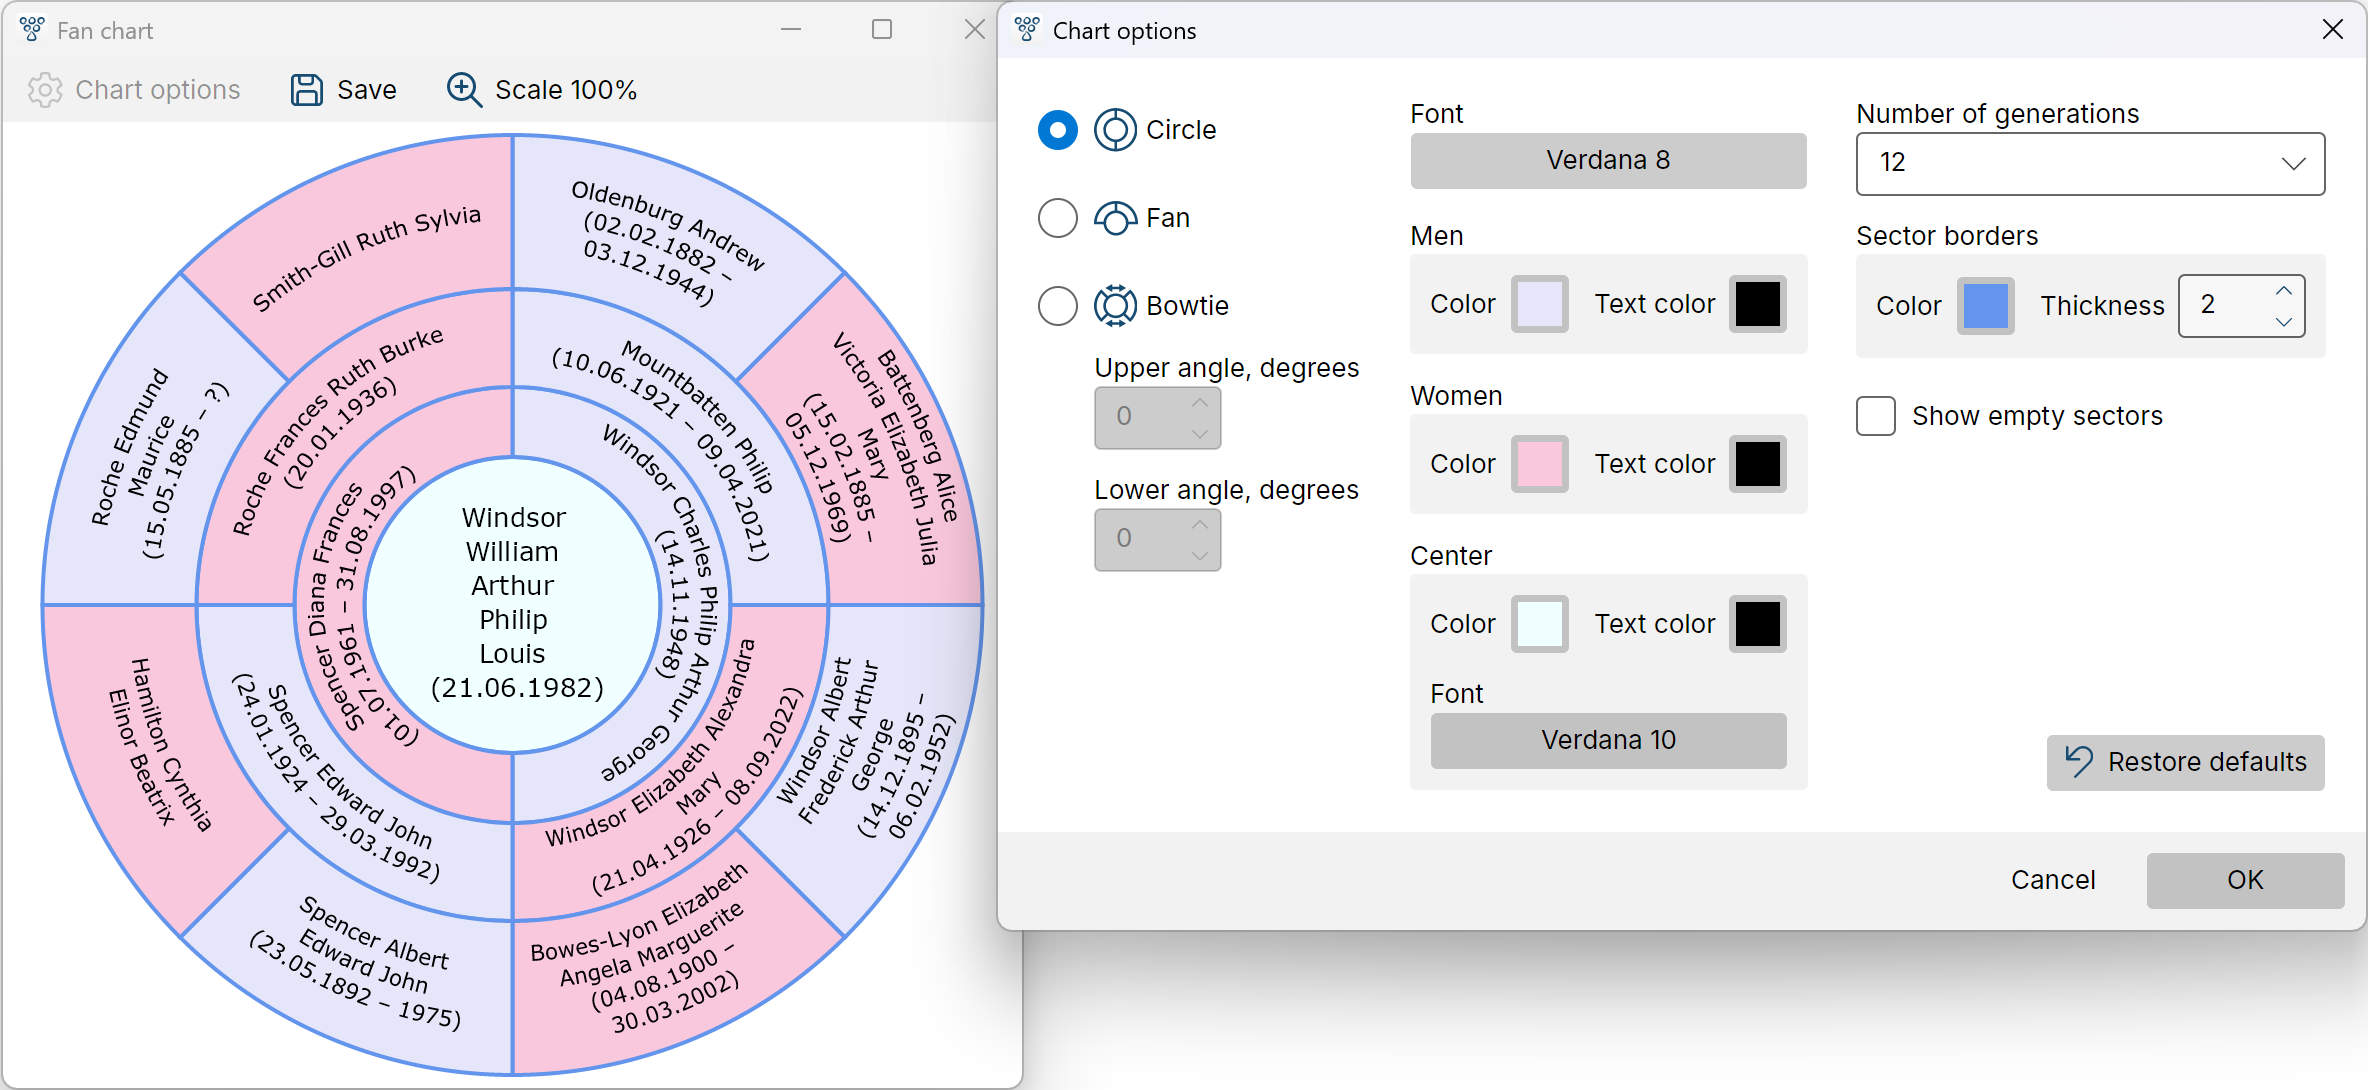Click the Restore defaults button

(x=2186, y=762)
